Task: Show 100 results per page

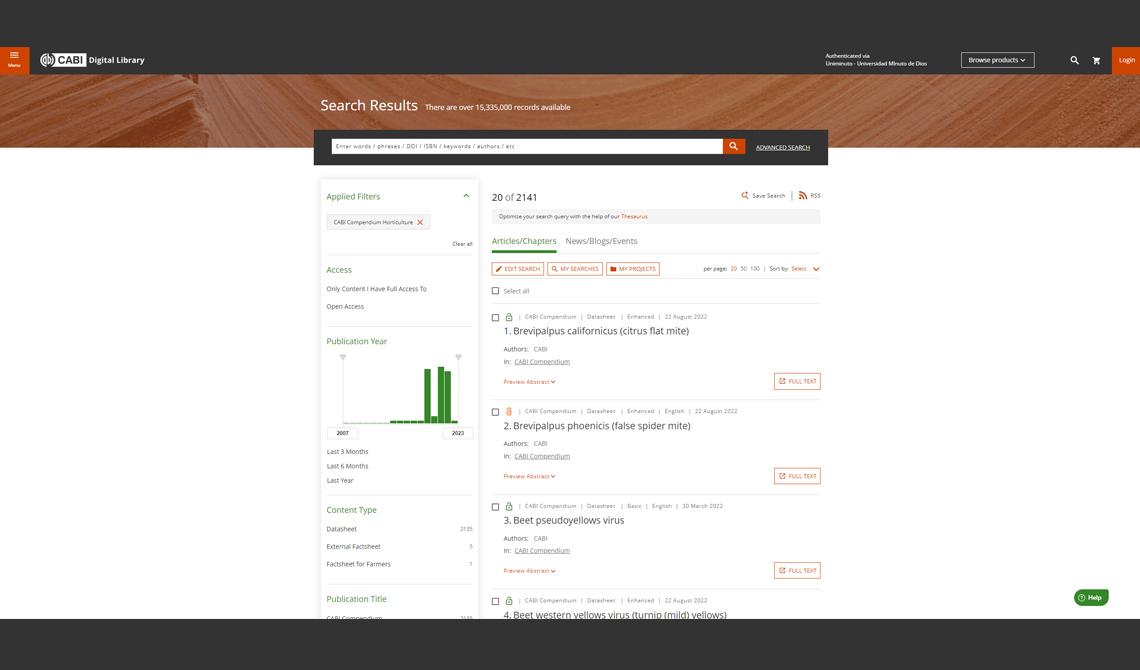Action: click(755, 269)
